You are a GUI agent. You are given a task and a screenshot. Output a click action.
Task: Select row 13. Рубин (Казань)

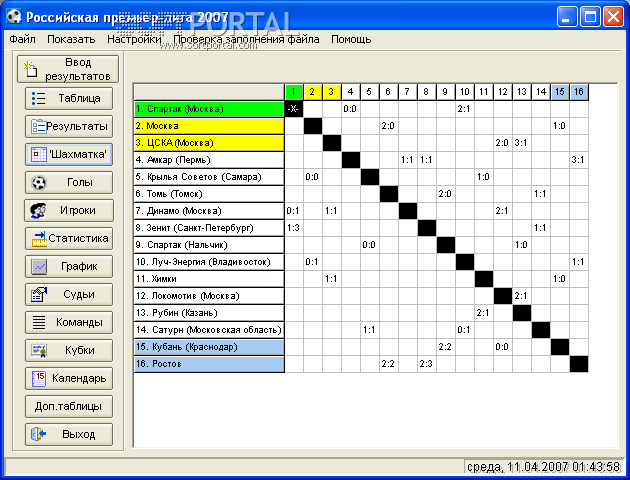coord(209,313)
